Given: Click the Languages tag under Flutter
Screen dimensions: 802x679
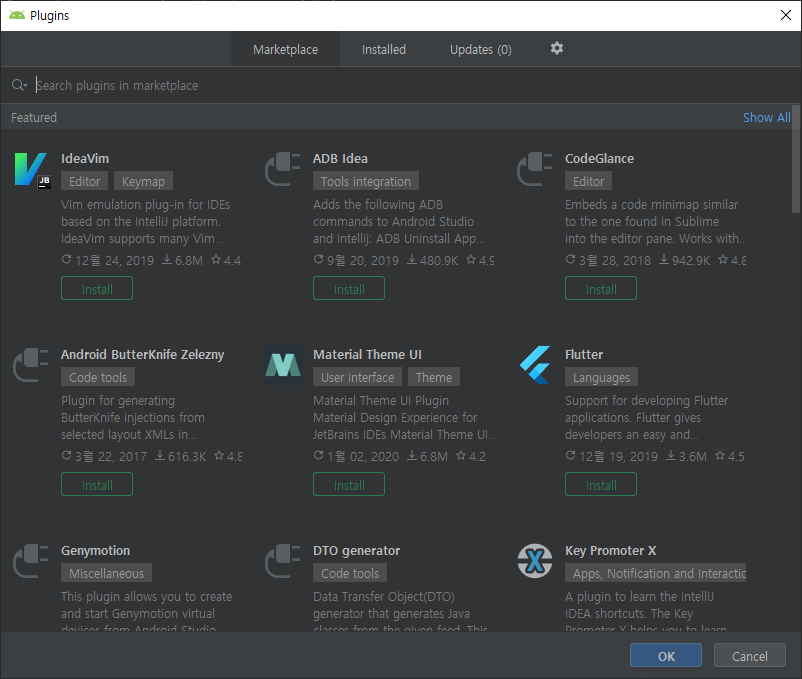Looking at the screenshot, I should 601,377.
